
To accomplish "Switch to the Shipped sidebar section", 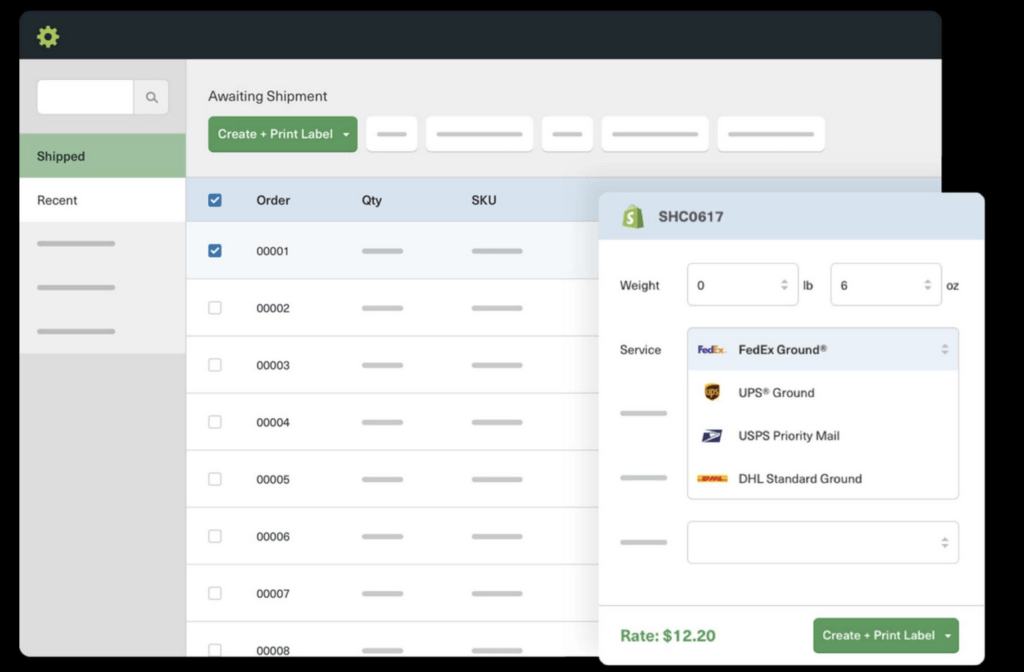I will point(60,156).
